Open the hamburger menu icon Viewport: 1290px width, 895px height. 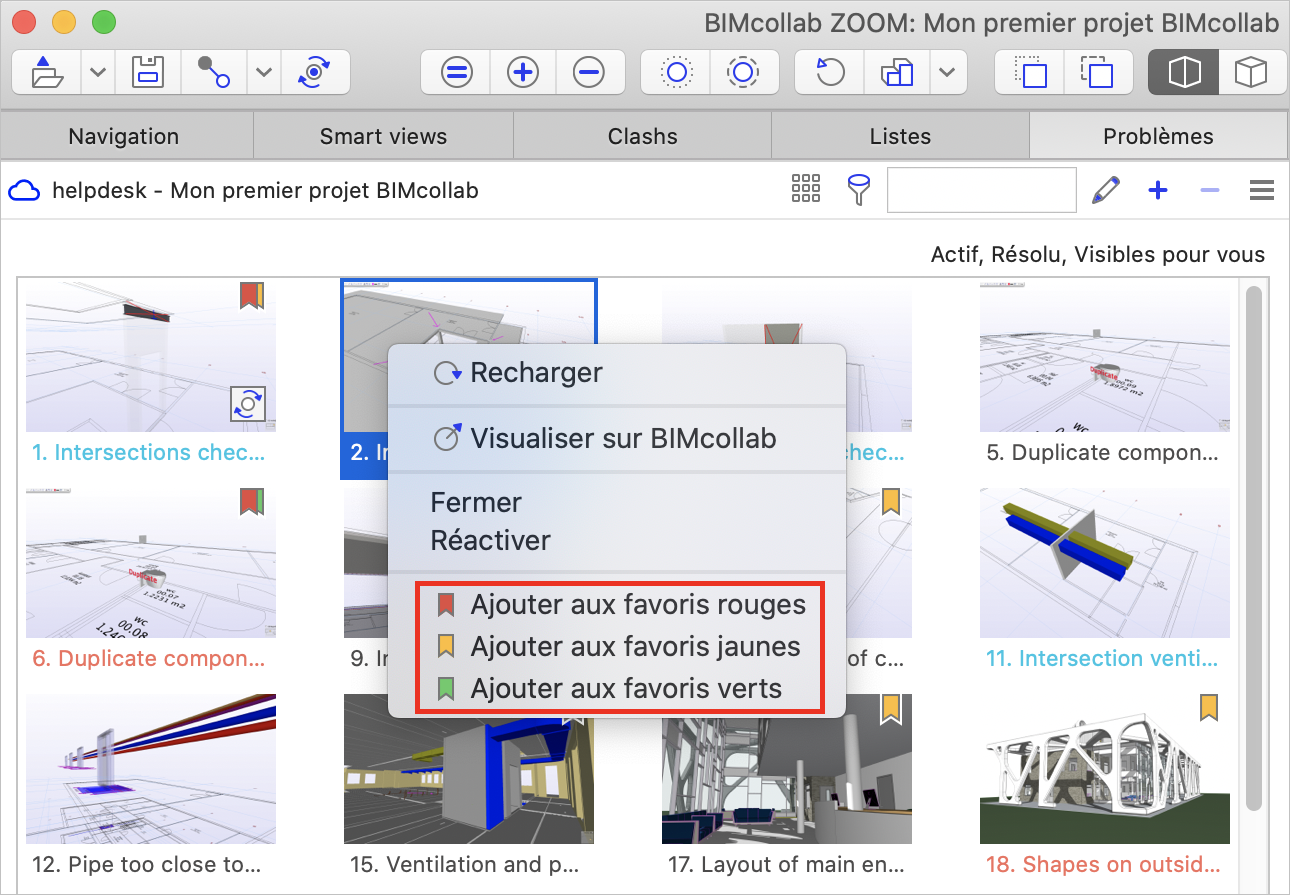tap(1262, 190)
